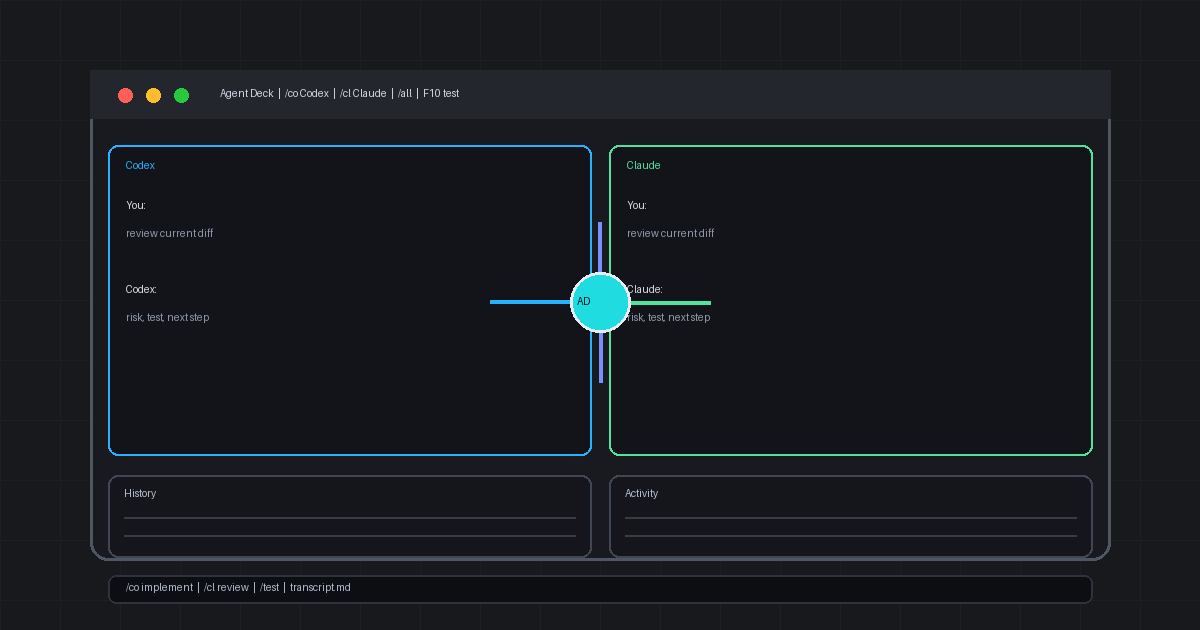This screenshot has height=630, width=1200.
Task: Click review current diff in the Codex panel
Action: pos(170,234)
